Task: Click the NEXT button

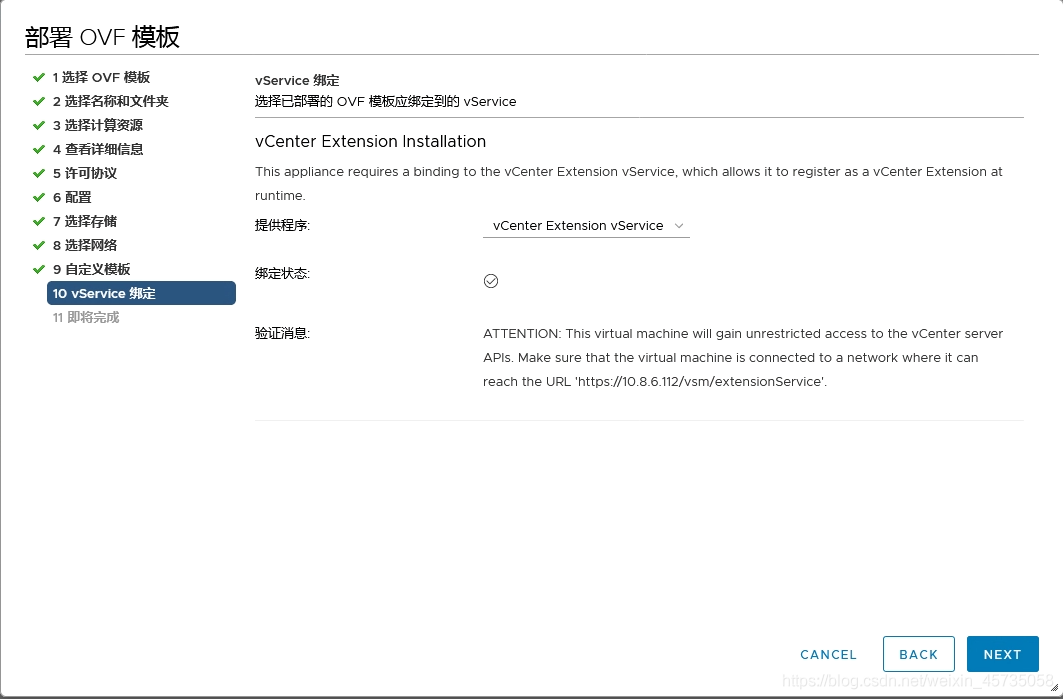Action: click(x=1002, y=654)
